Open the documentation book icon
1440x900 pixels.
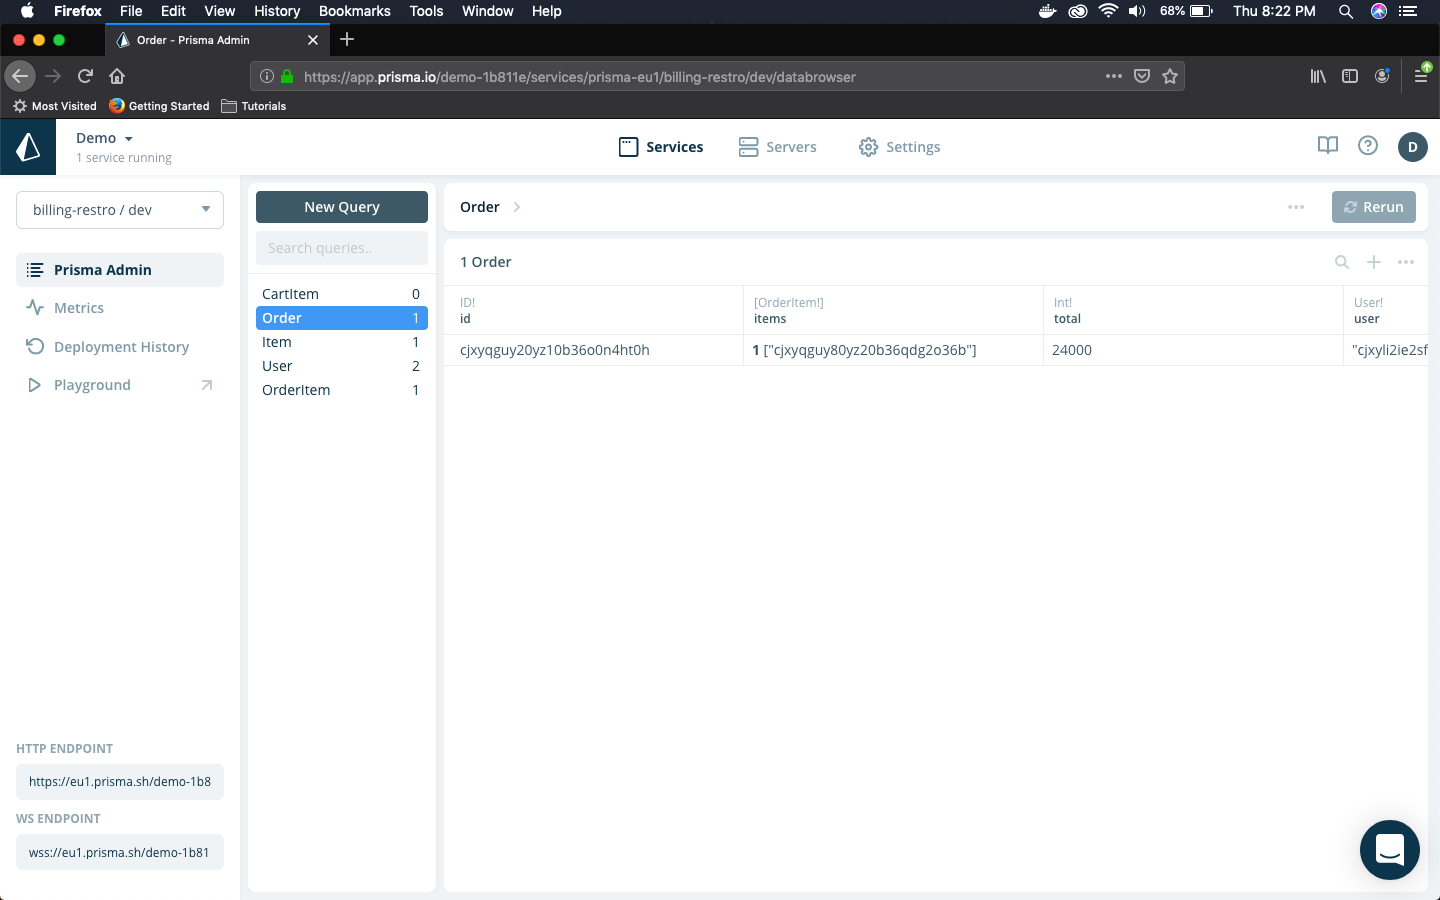click(x=1328, y=146)
